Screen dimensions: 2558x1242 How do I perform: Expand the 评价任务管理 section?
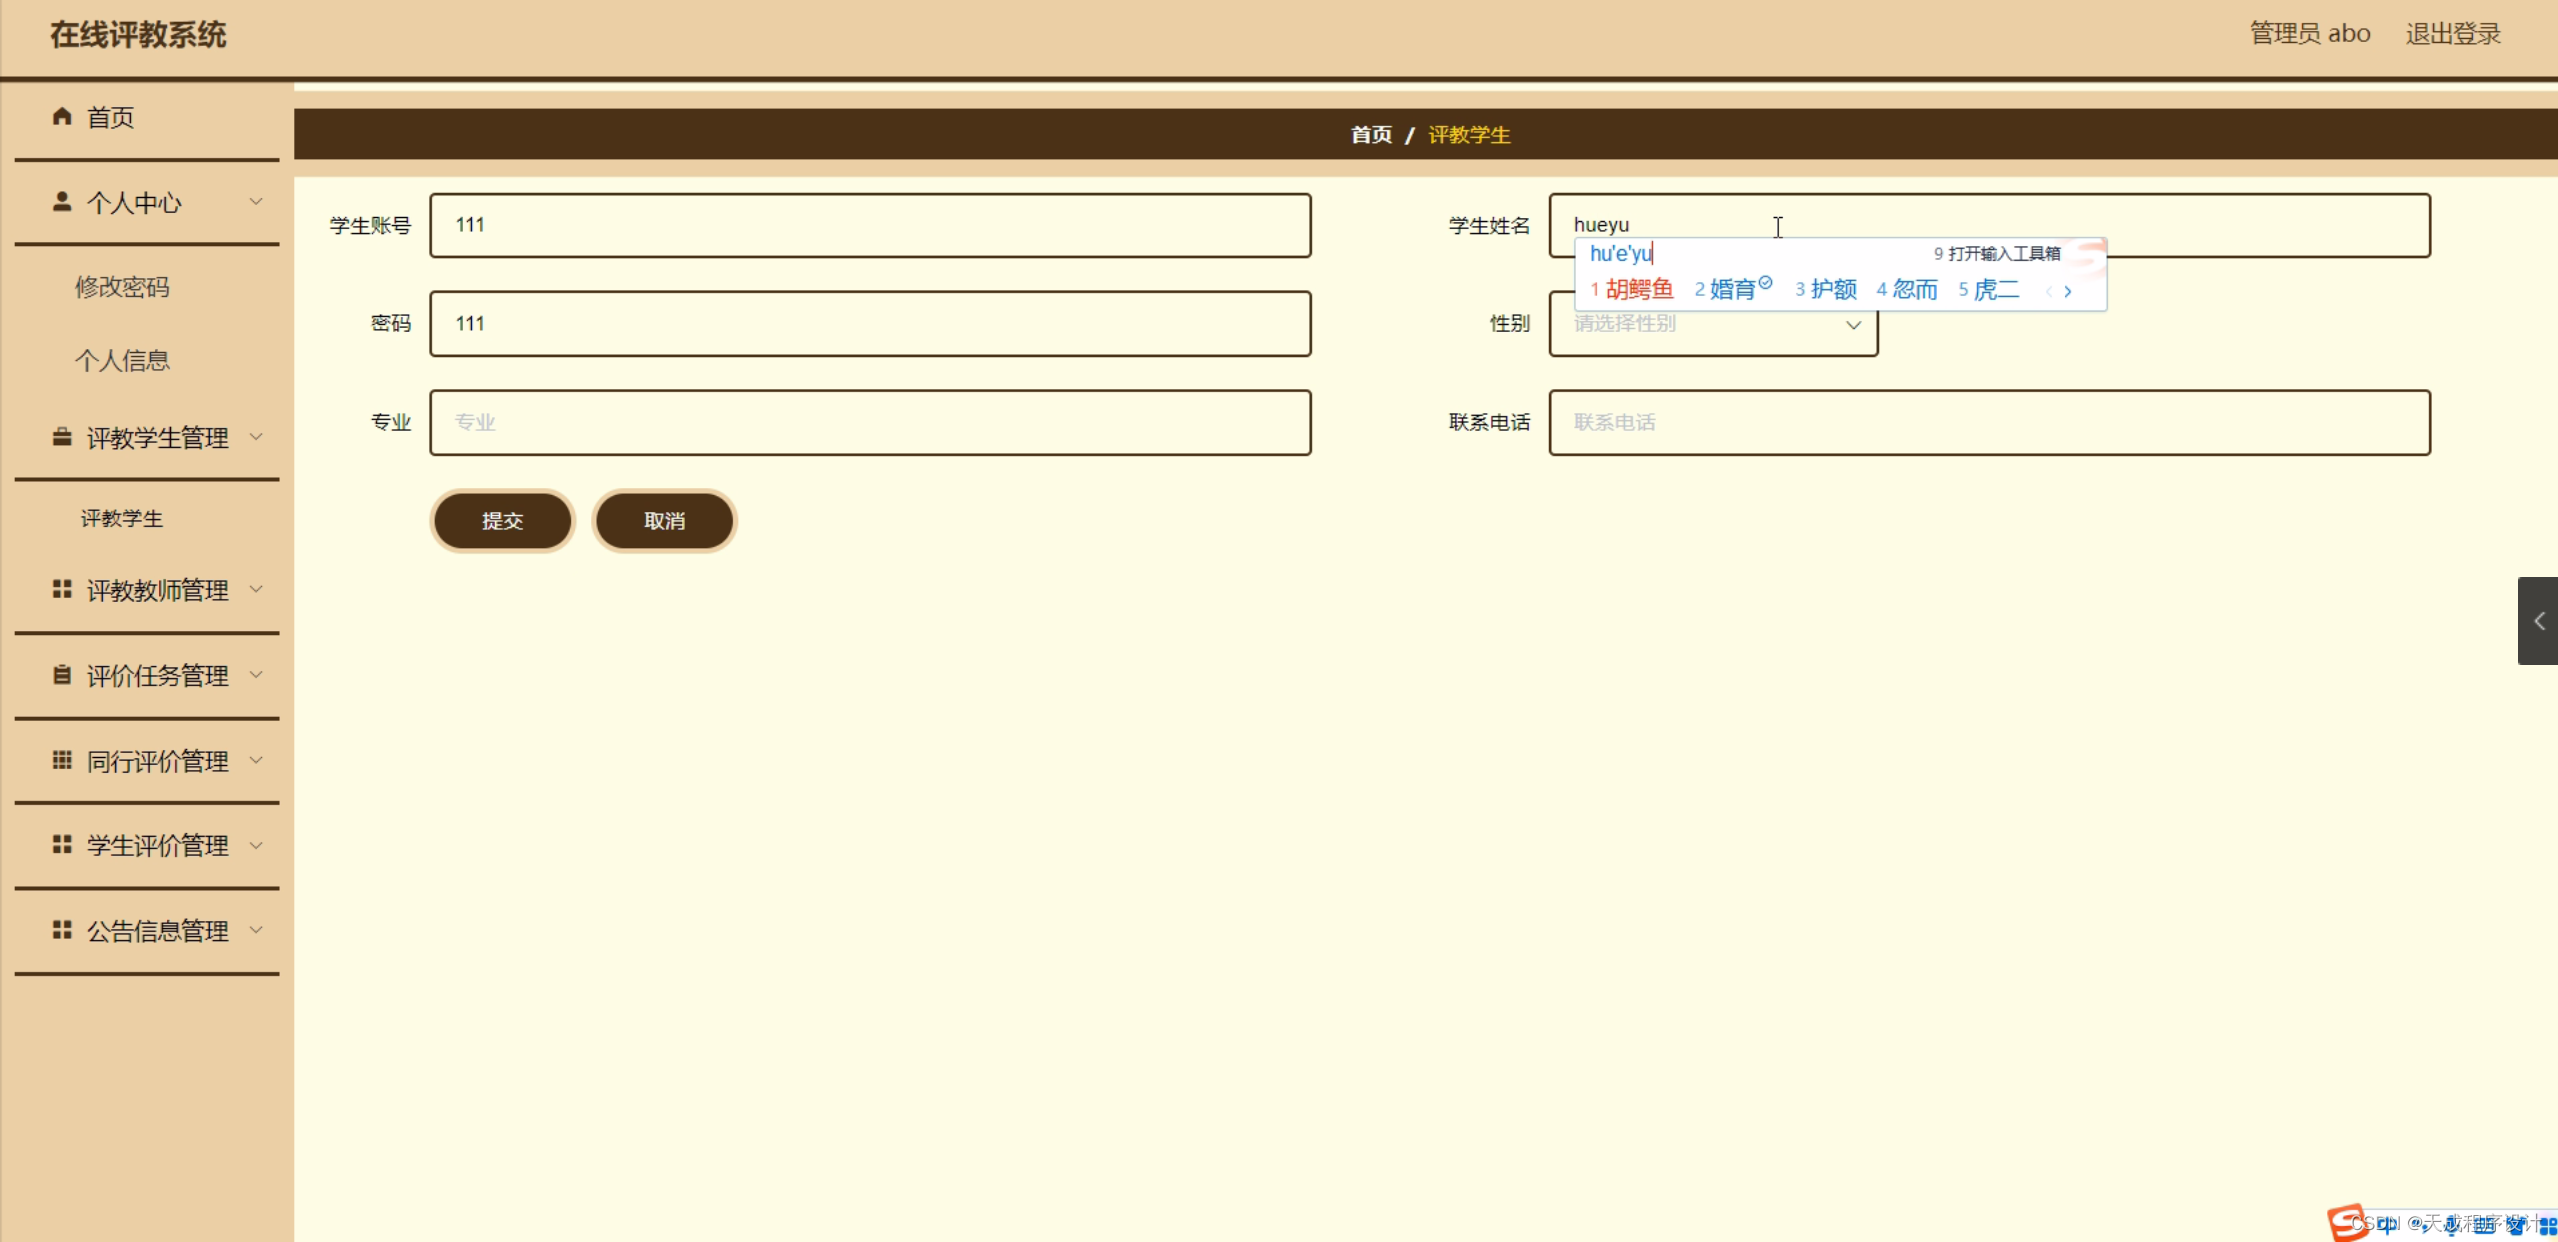point(256,675)
